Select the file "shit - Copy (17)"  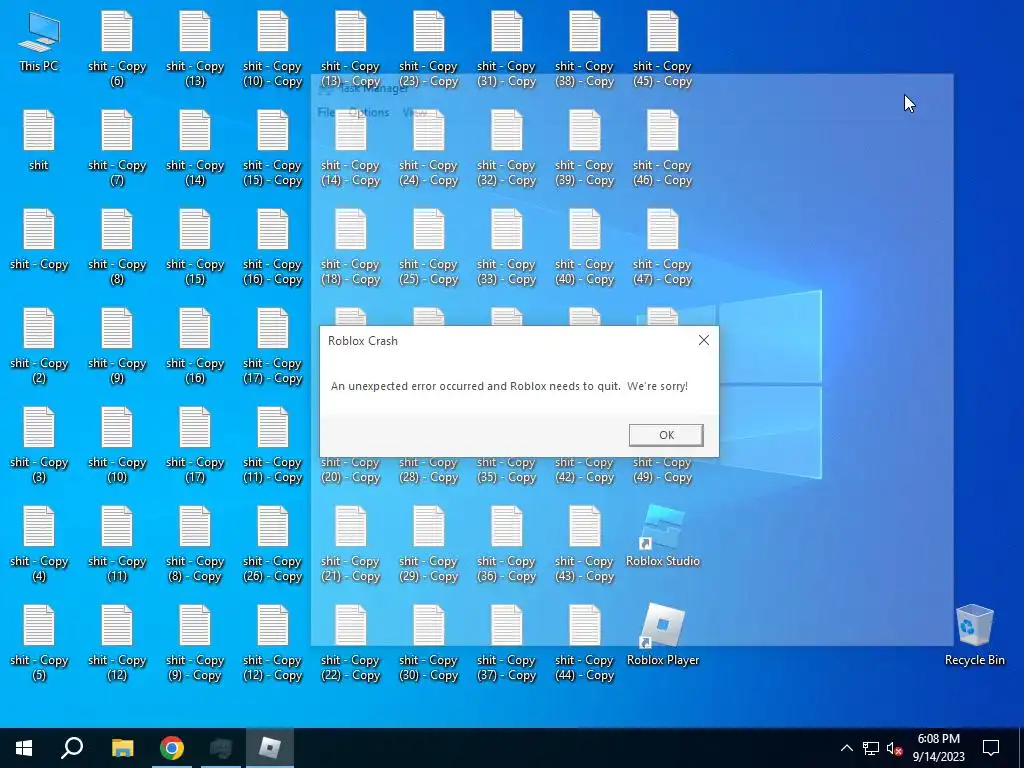tap(195, 445)
